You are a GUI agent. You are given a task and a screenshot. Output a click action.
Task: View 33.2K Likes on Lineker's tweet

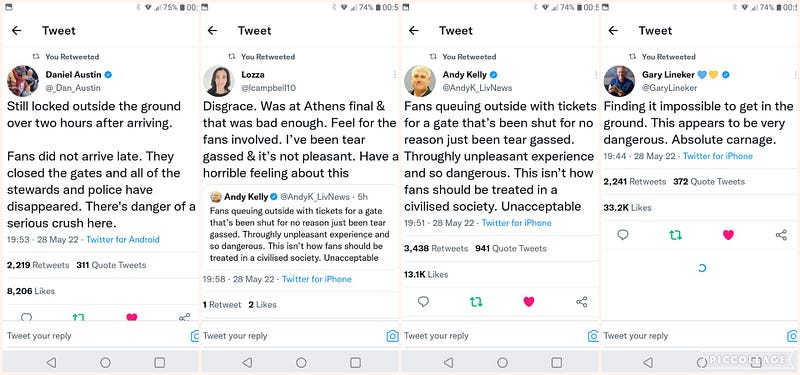(620, 208)
